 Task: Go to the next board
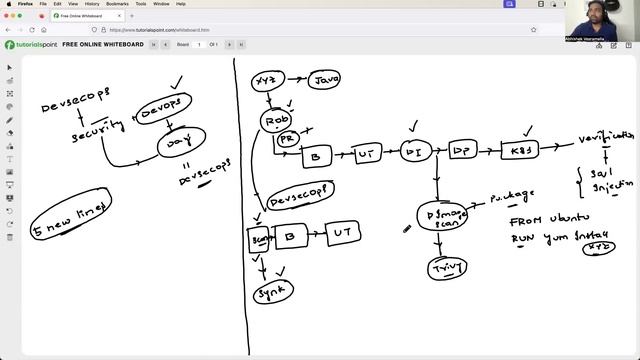229,44
